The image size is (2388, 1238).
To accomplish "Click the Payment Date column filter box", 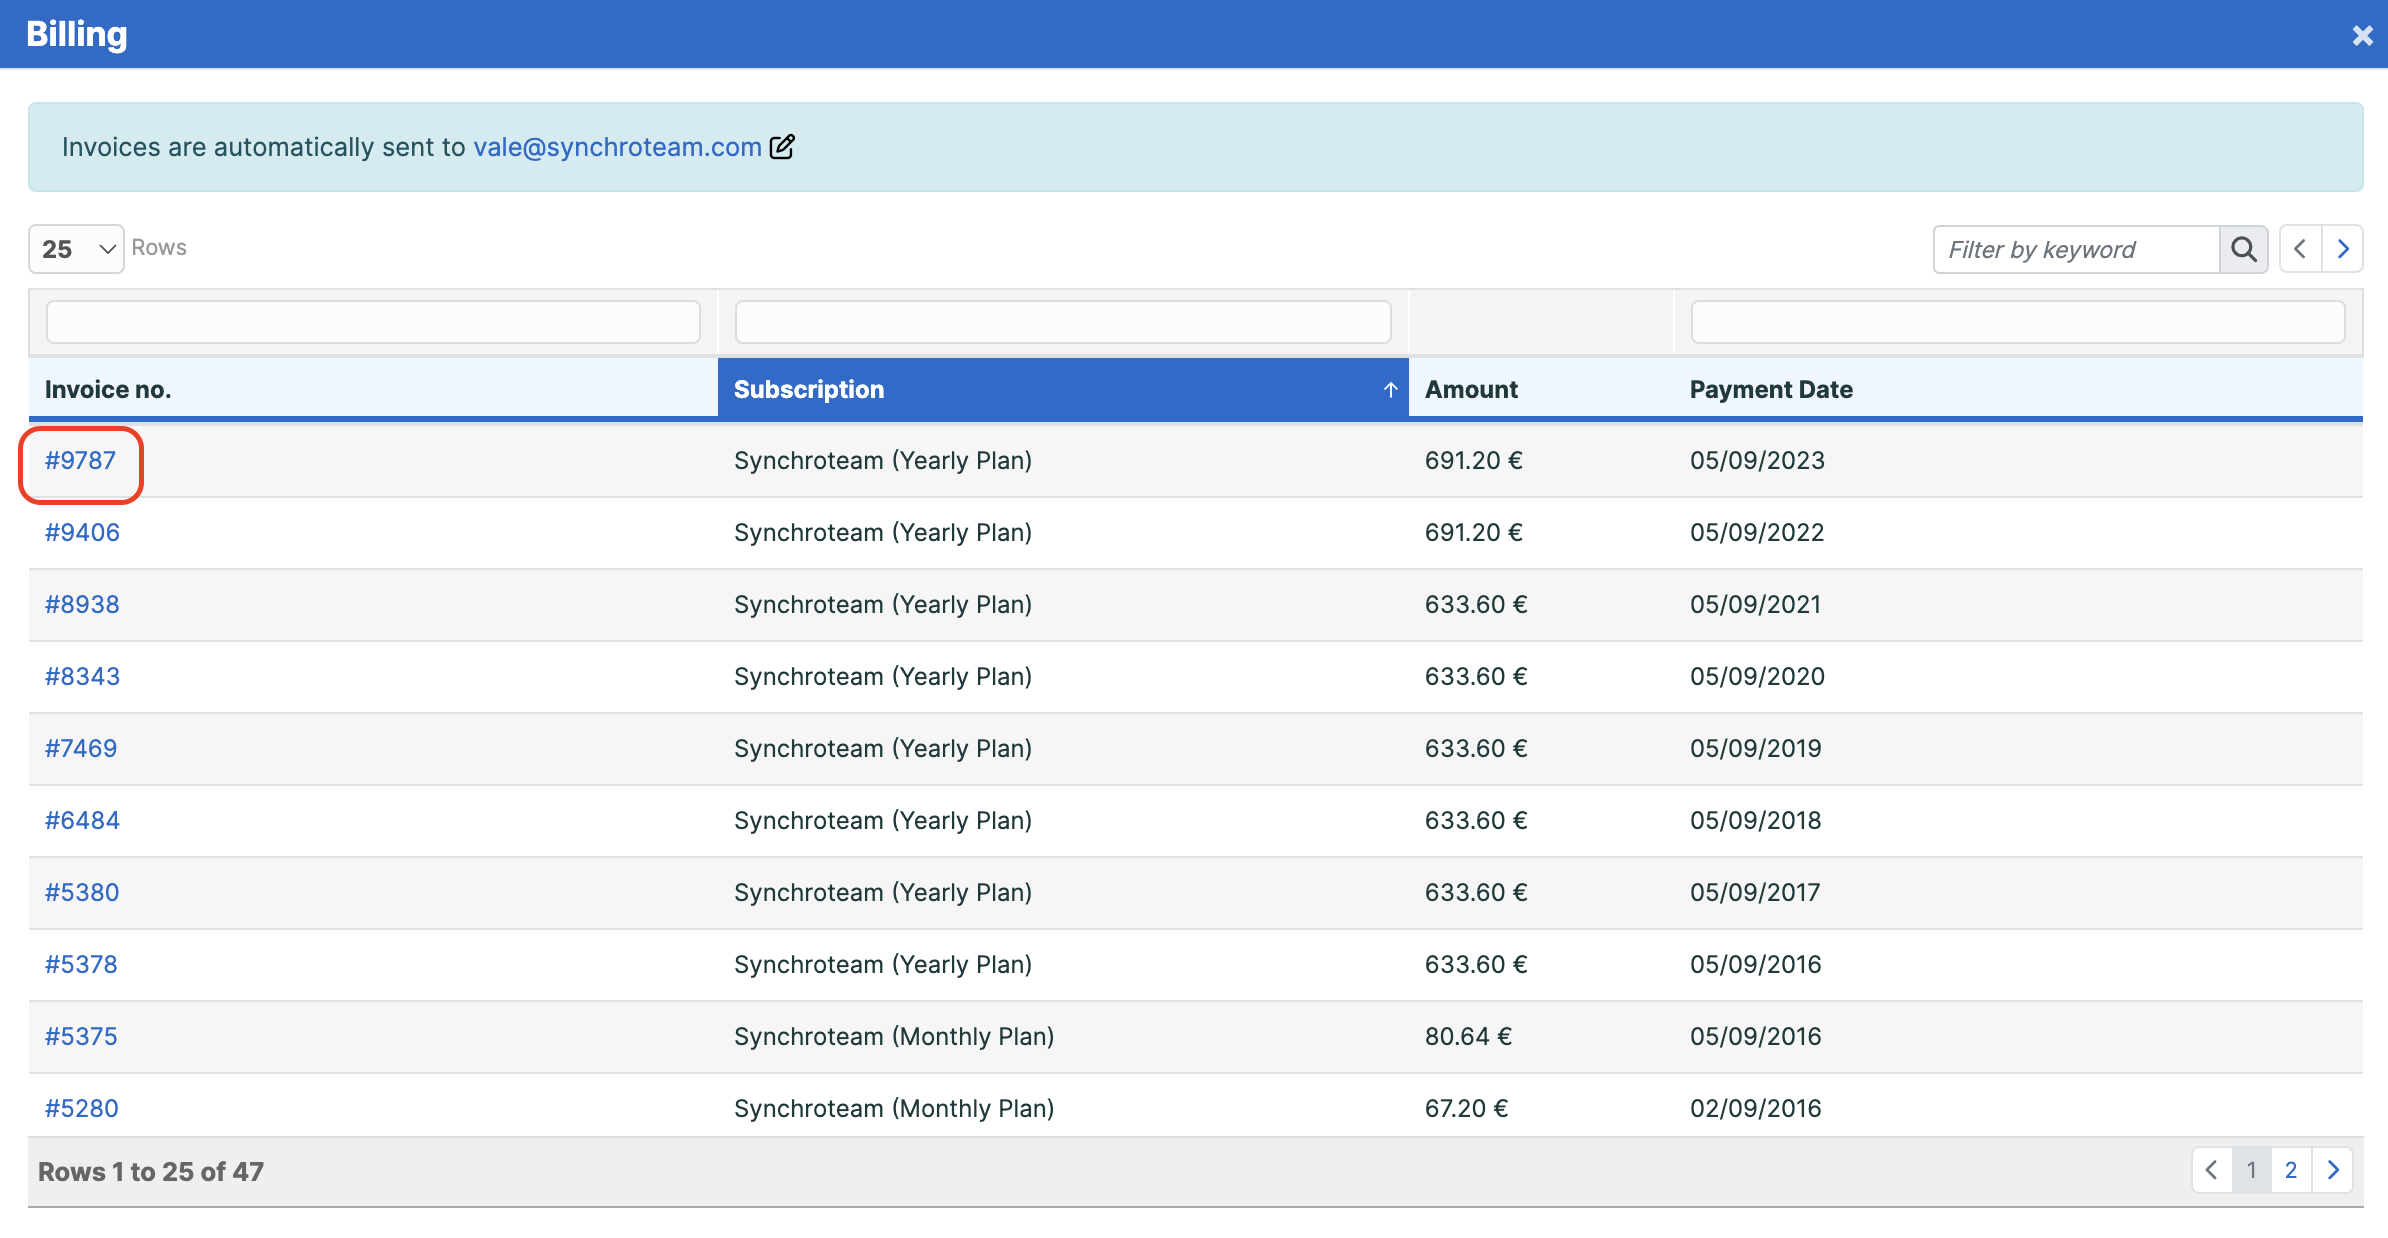I will [x=2018, y=322].
